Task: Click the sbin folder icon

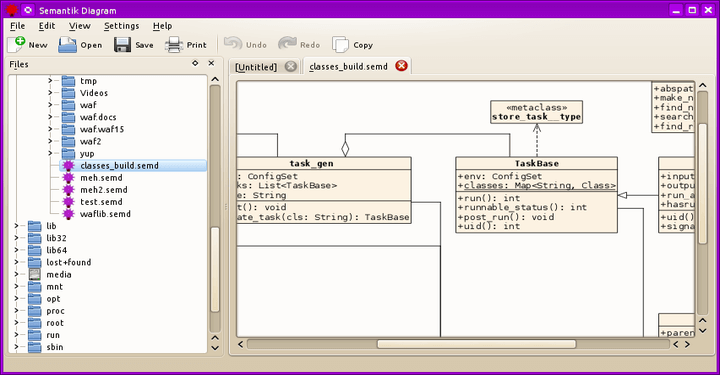Action: [34, 347]
